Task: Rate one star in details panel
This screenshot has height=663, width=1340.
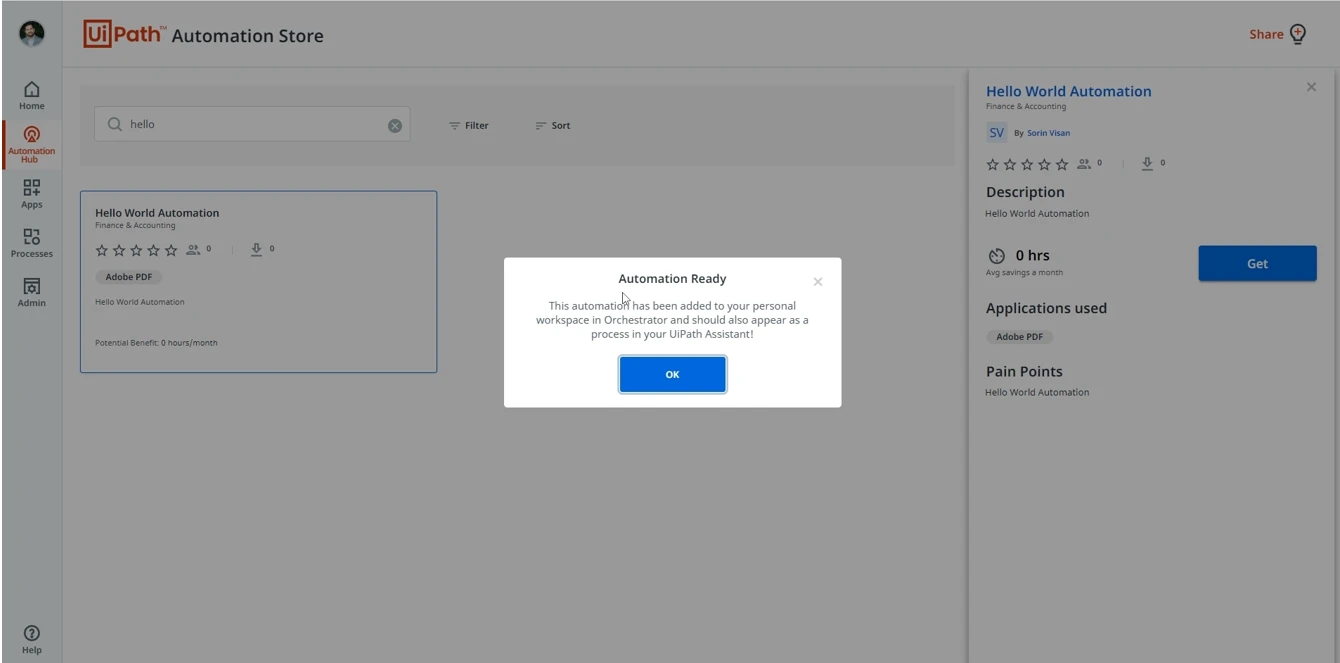Action: (993, 164)
